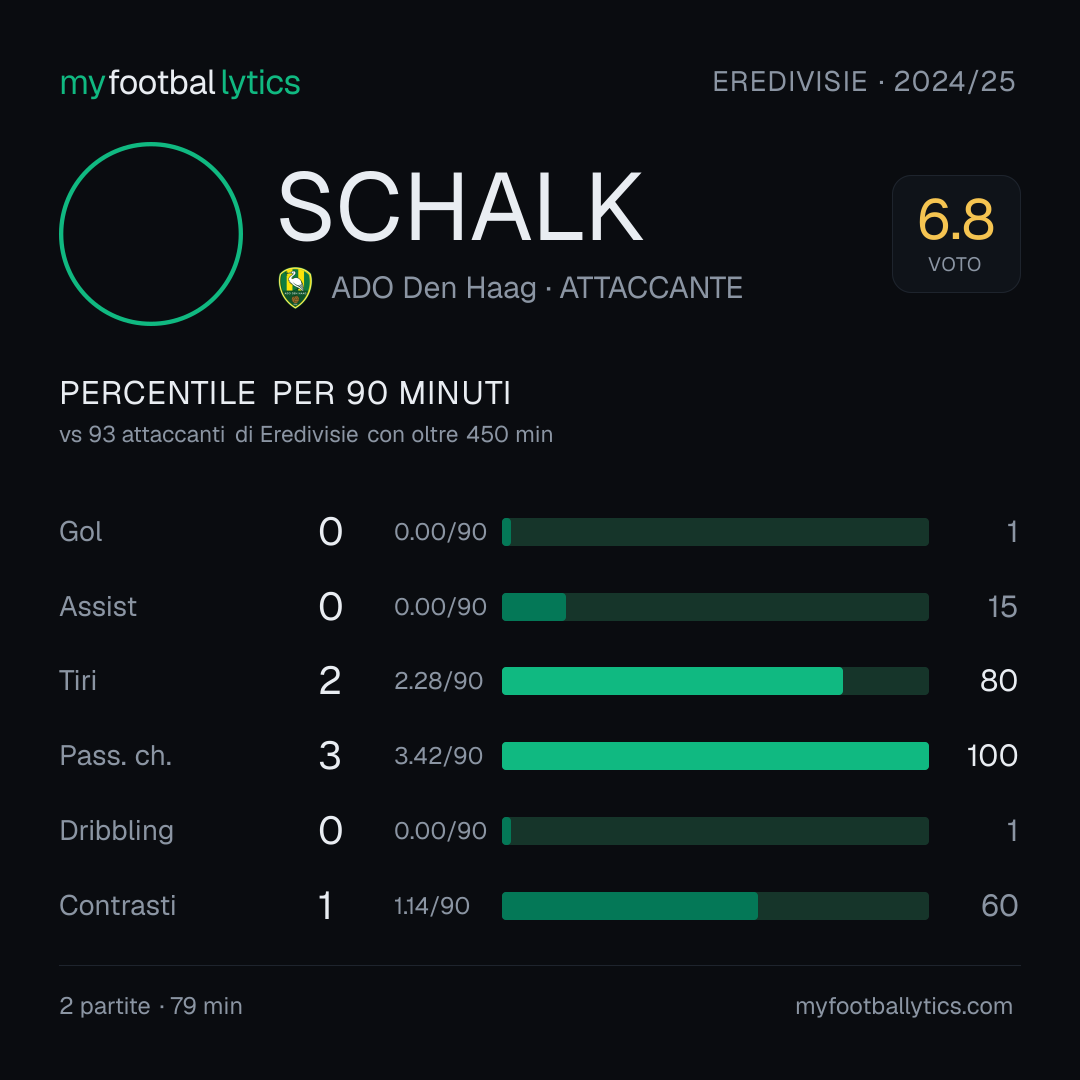This screenshot has width=1080, height=1080.
Task: Click the 2 partite · 79 min text
Action: (x=151, y=1006)
